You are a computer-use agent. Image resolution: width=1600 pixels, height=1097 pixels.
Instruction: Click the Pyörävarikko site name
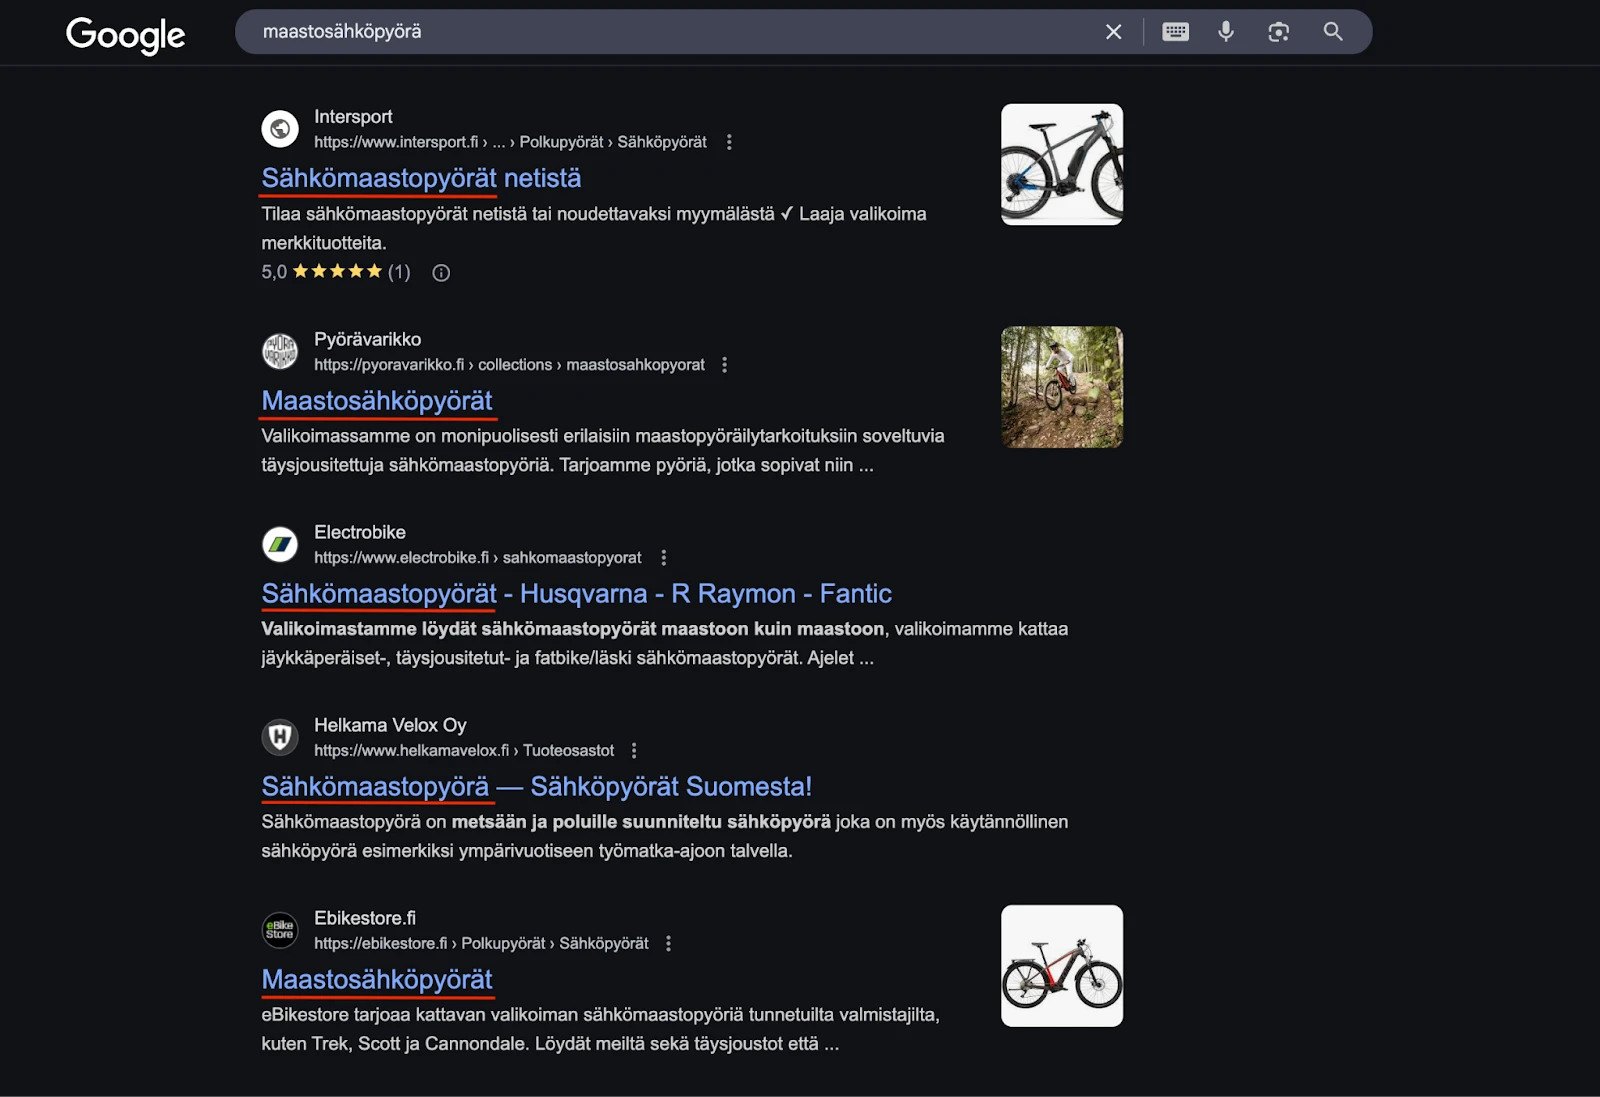coord(367,340)
